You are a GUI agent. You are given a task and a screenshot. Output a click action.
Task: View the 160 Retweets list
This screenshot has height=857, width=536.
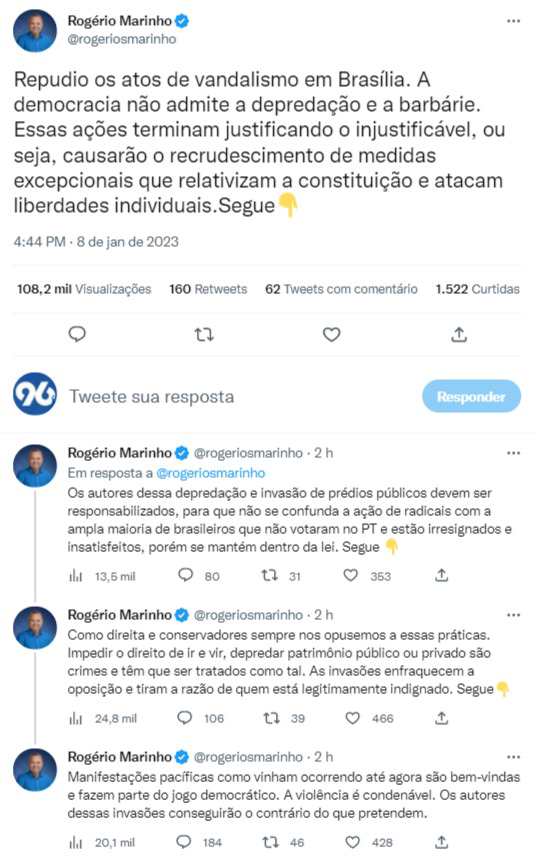click(208, 289)
